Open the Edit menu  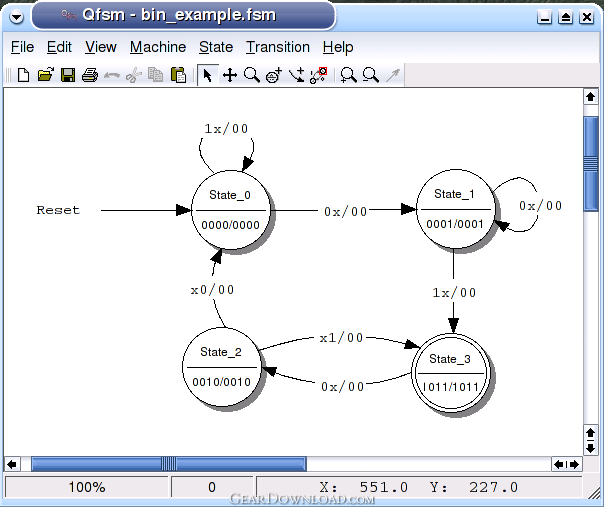59,47
